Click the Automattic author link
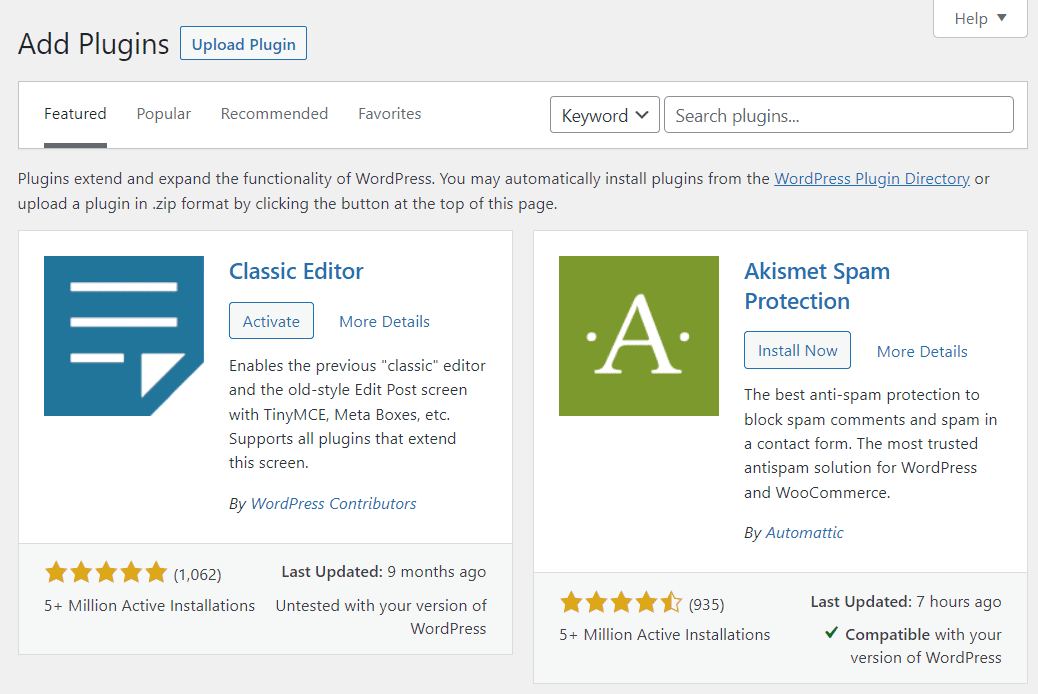This screenshot has width=1038, height=694. (x=804, y=532)
